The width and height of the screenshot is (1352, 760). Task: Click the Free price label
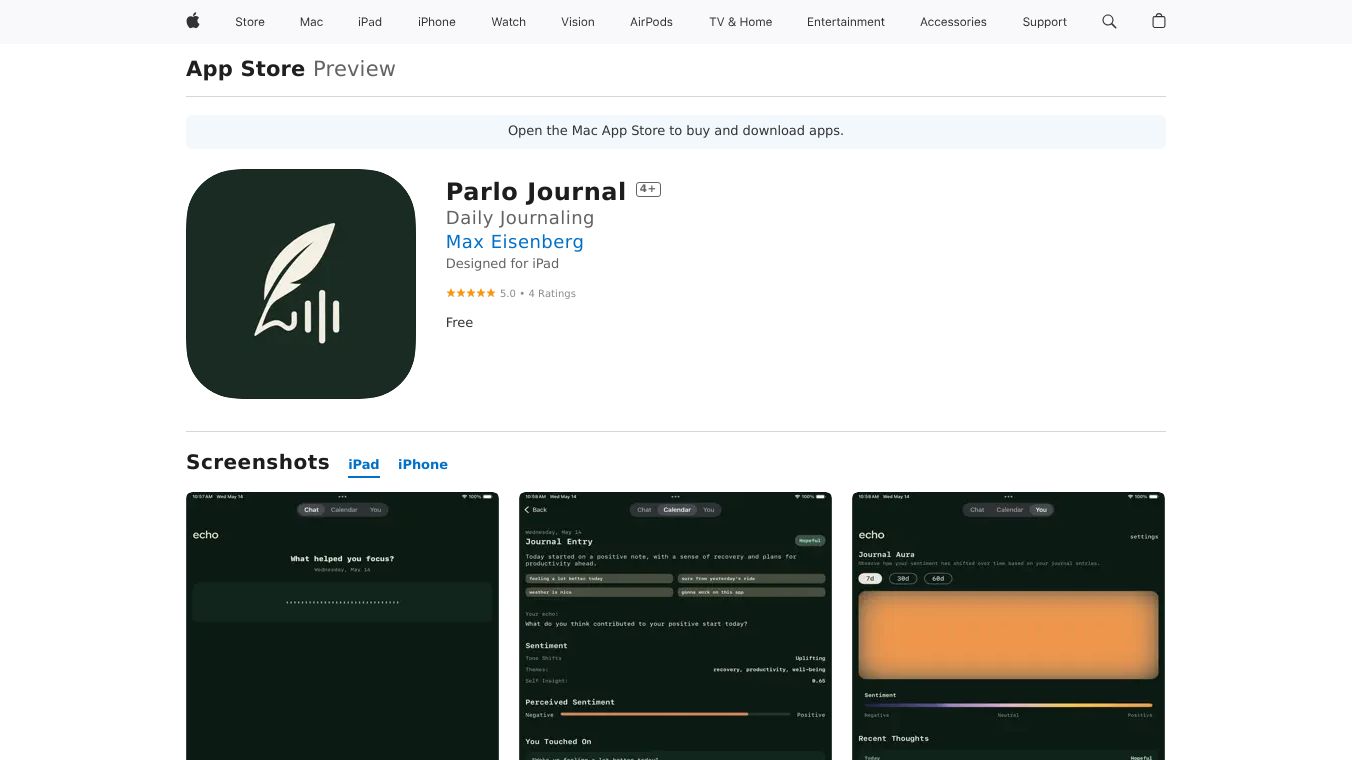[460, 323]
